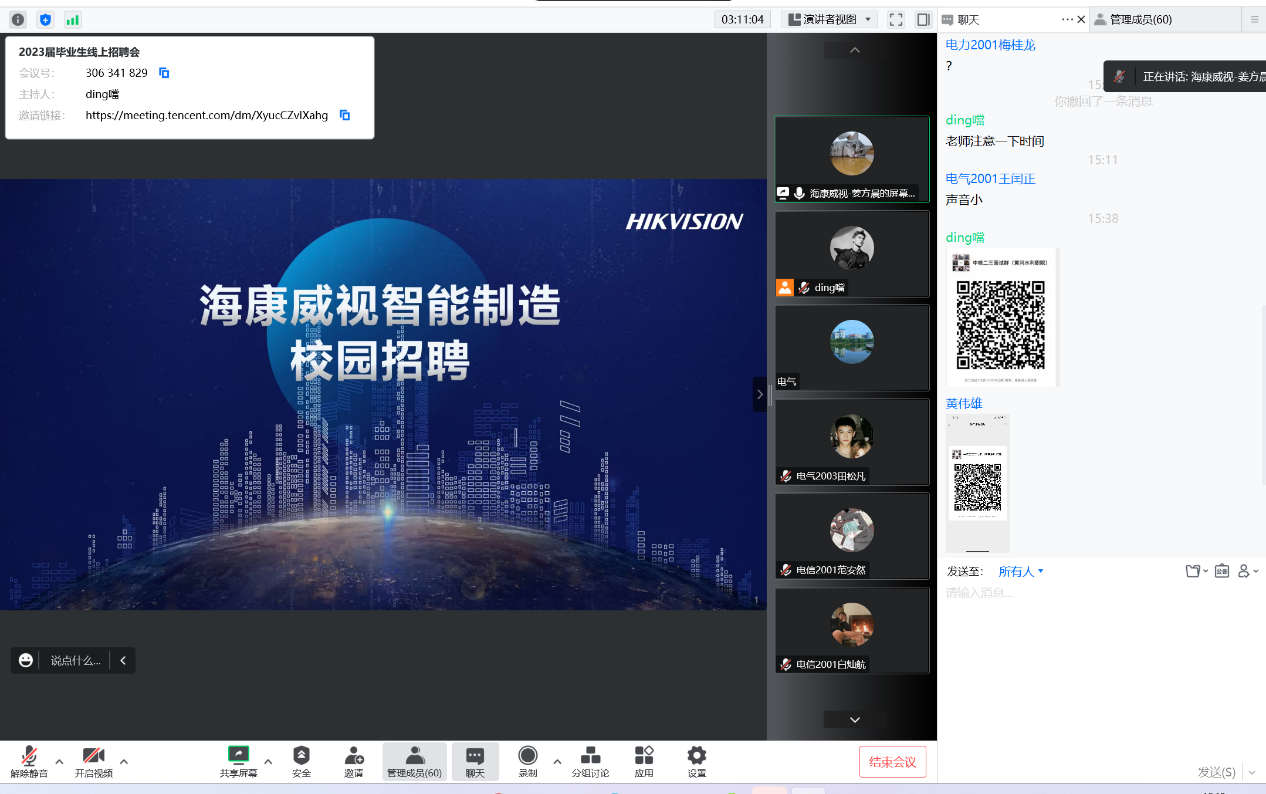Copy the meeting number 306 341 829

point(163,73)
